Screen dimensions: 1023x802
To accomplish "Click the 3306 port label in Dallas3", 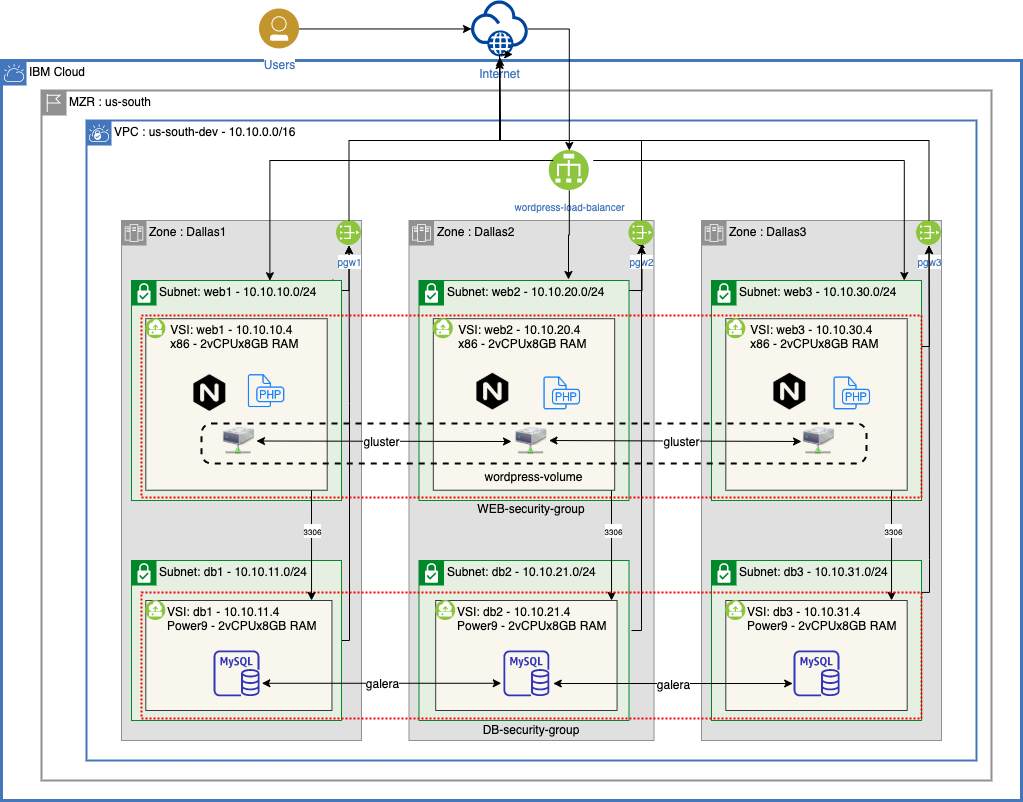I will point(893,532).
